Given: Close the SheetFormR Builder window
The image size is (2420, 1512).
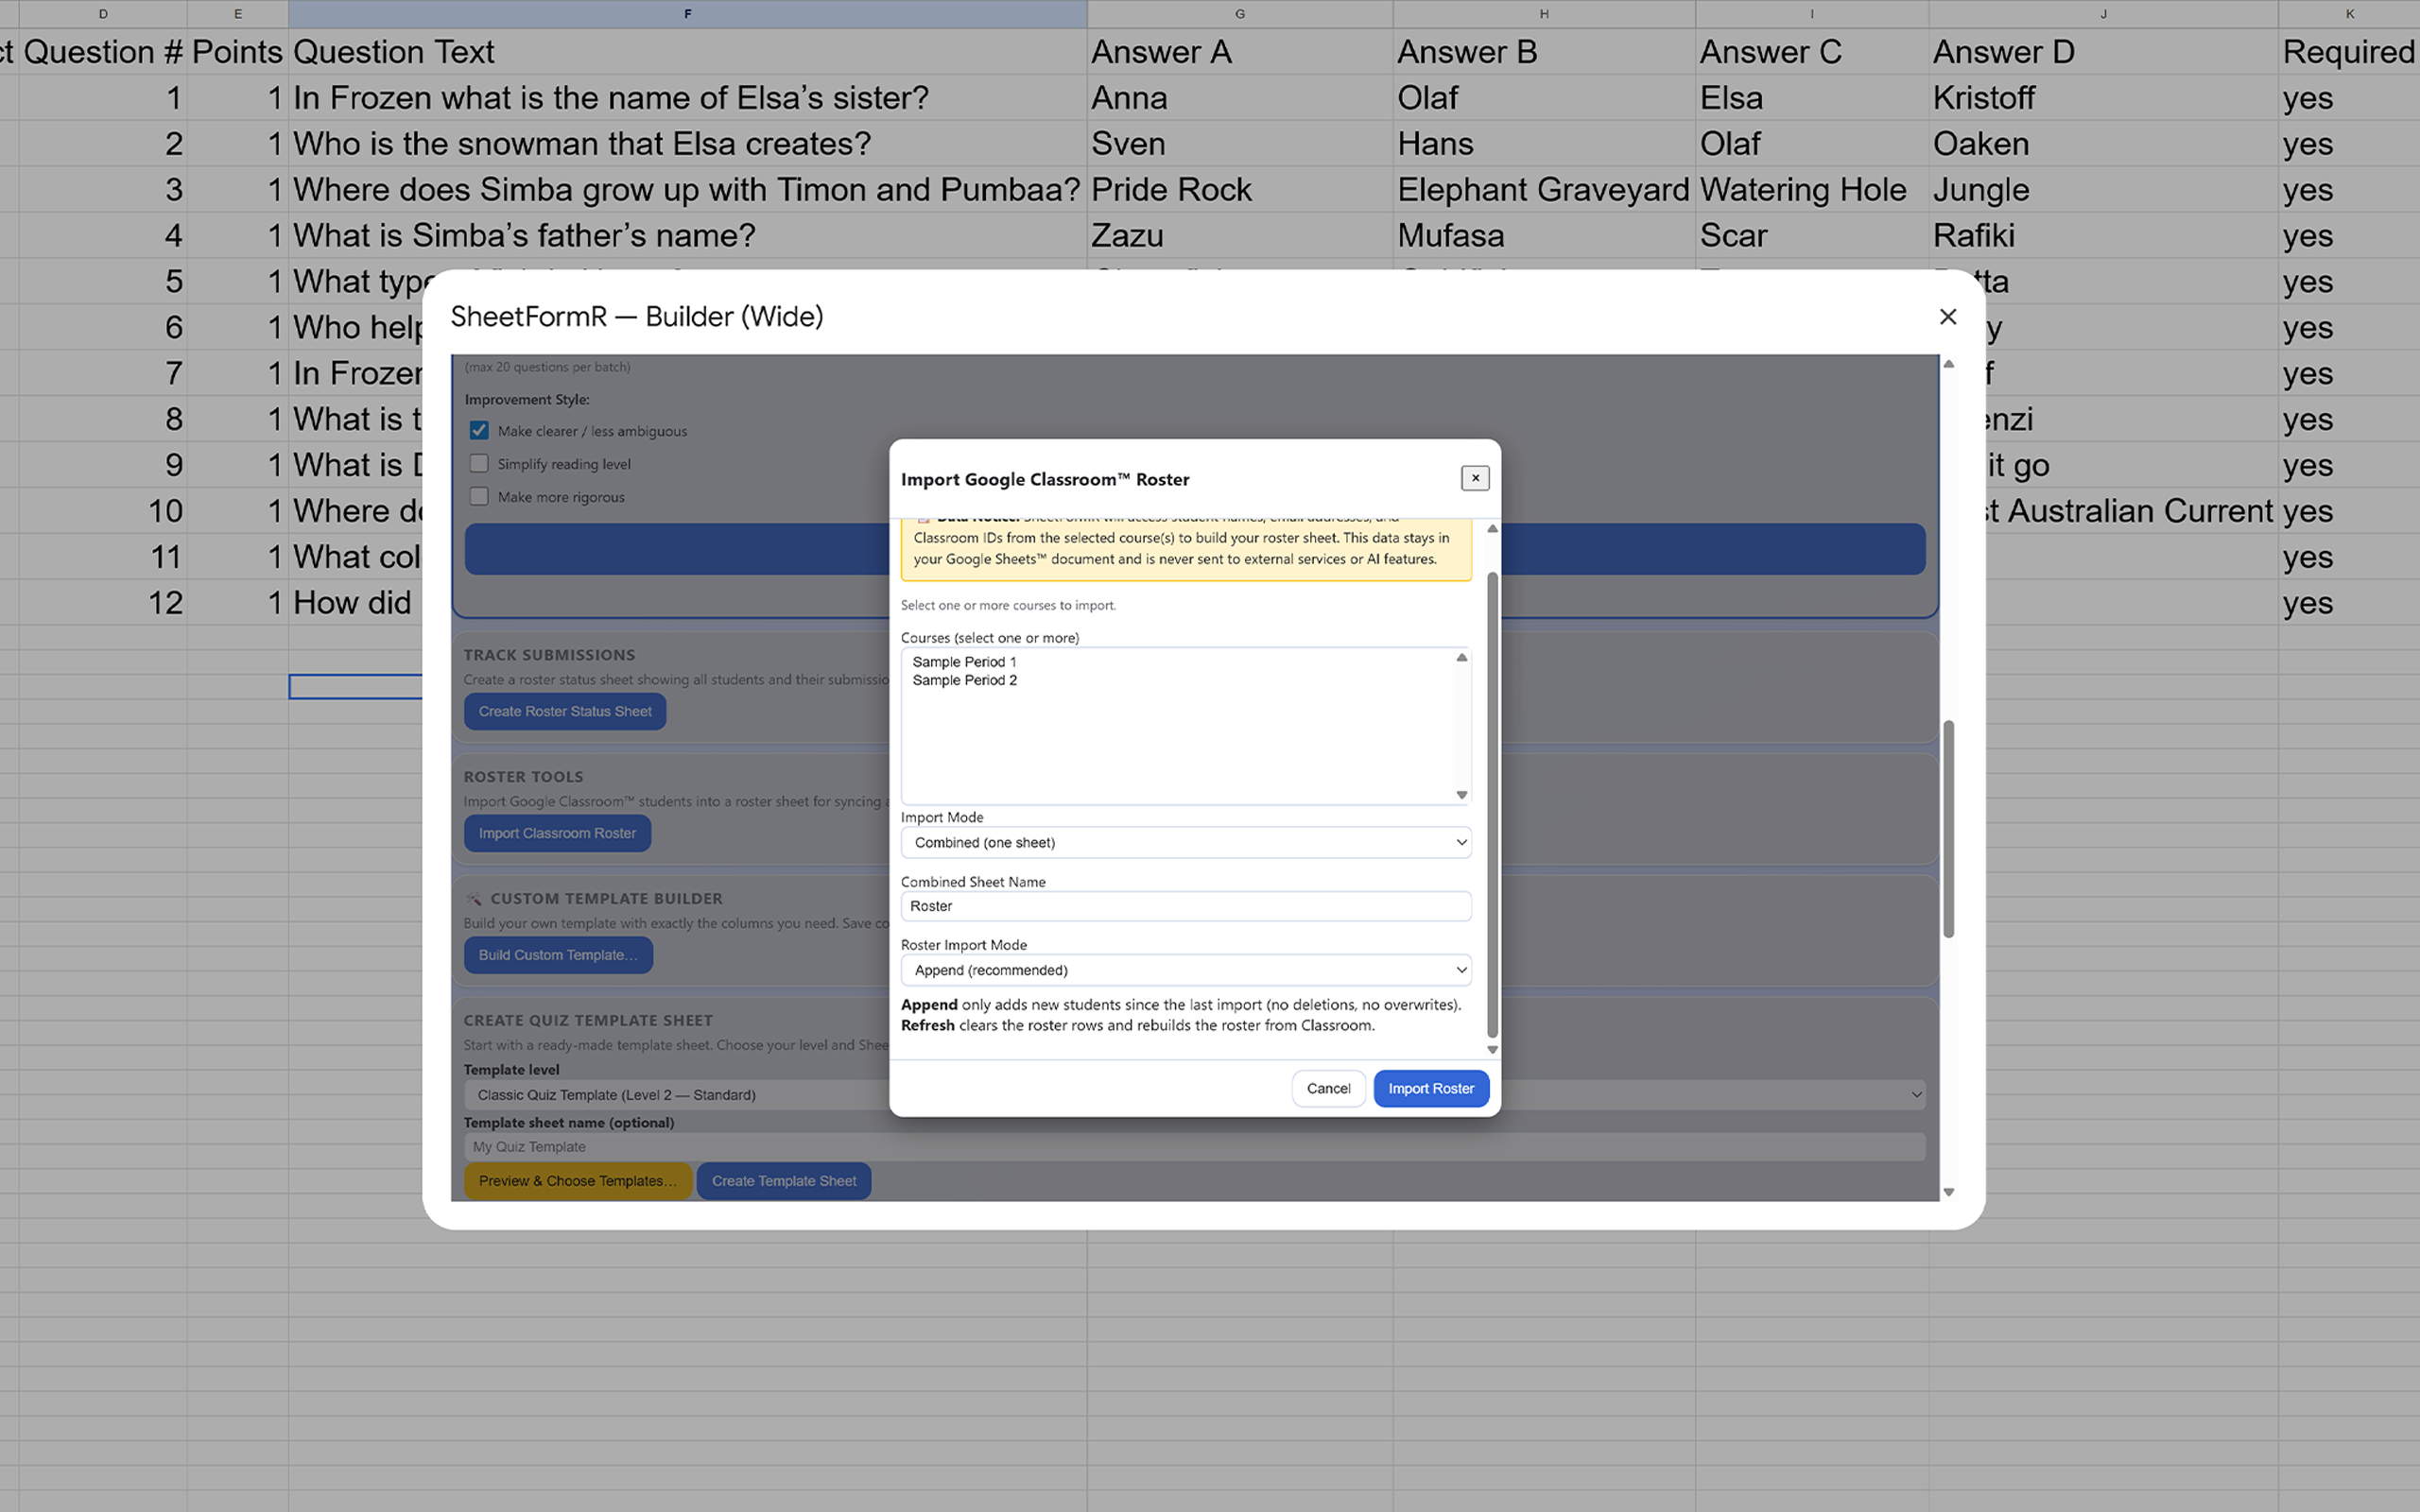Looking at the screenshot, I should coord(1948,316).
